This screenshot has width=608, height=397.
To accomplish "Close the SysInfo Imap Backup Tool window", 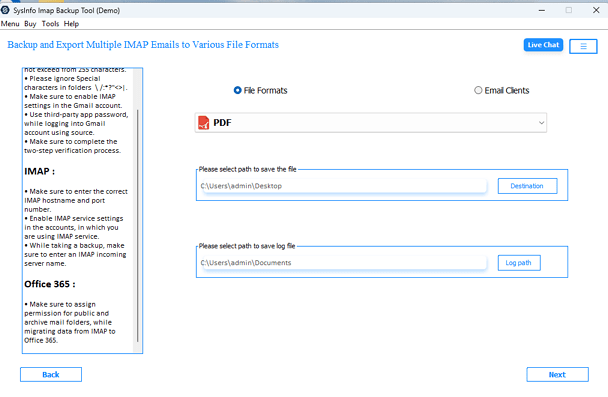I will coord(596,10).
